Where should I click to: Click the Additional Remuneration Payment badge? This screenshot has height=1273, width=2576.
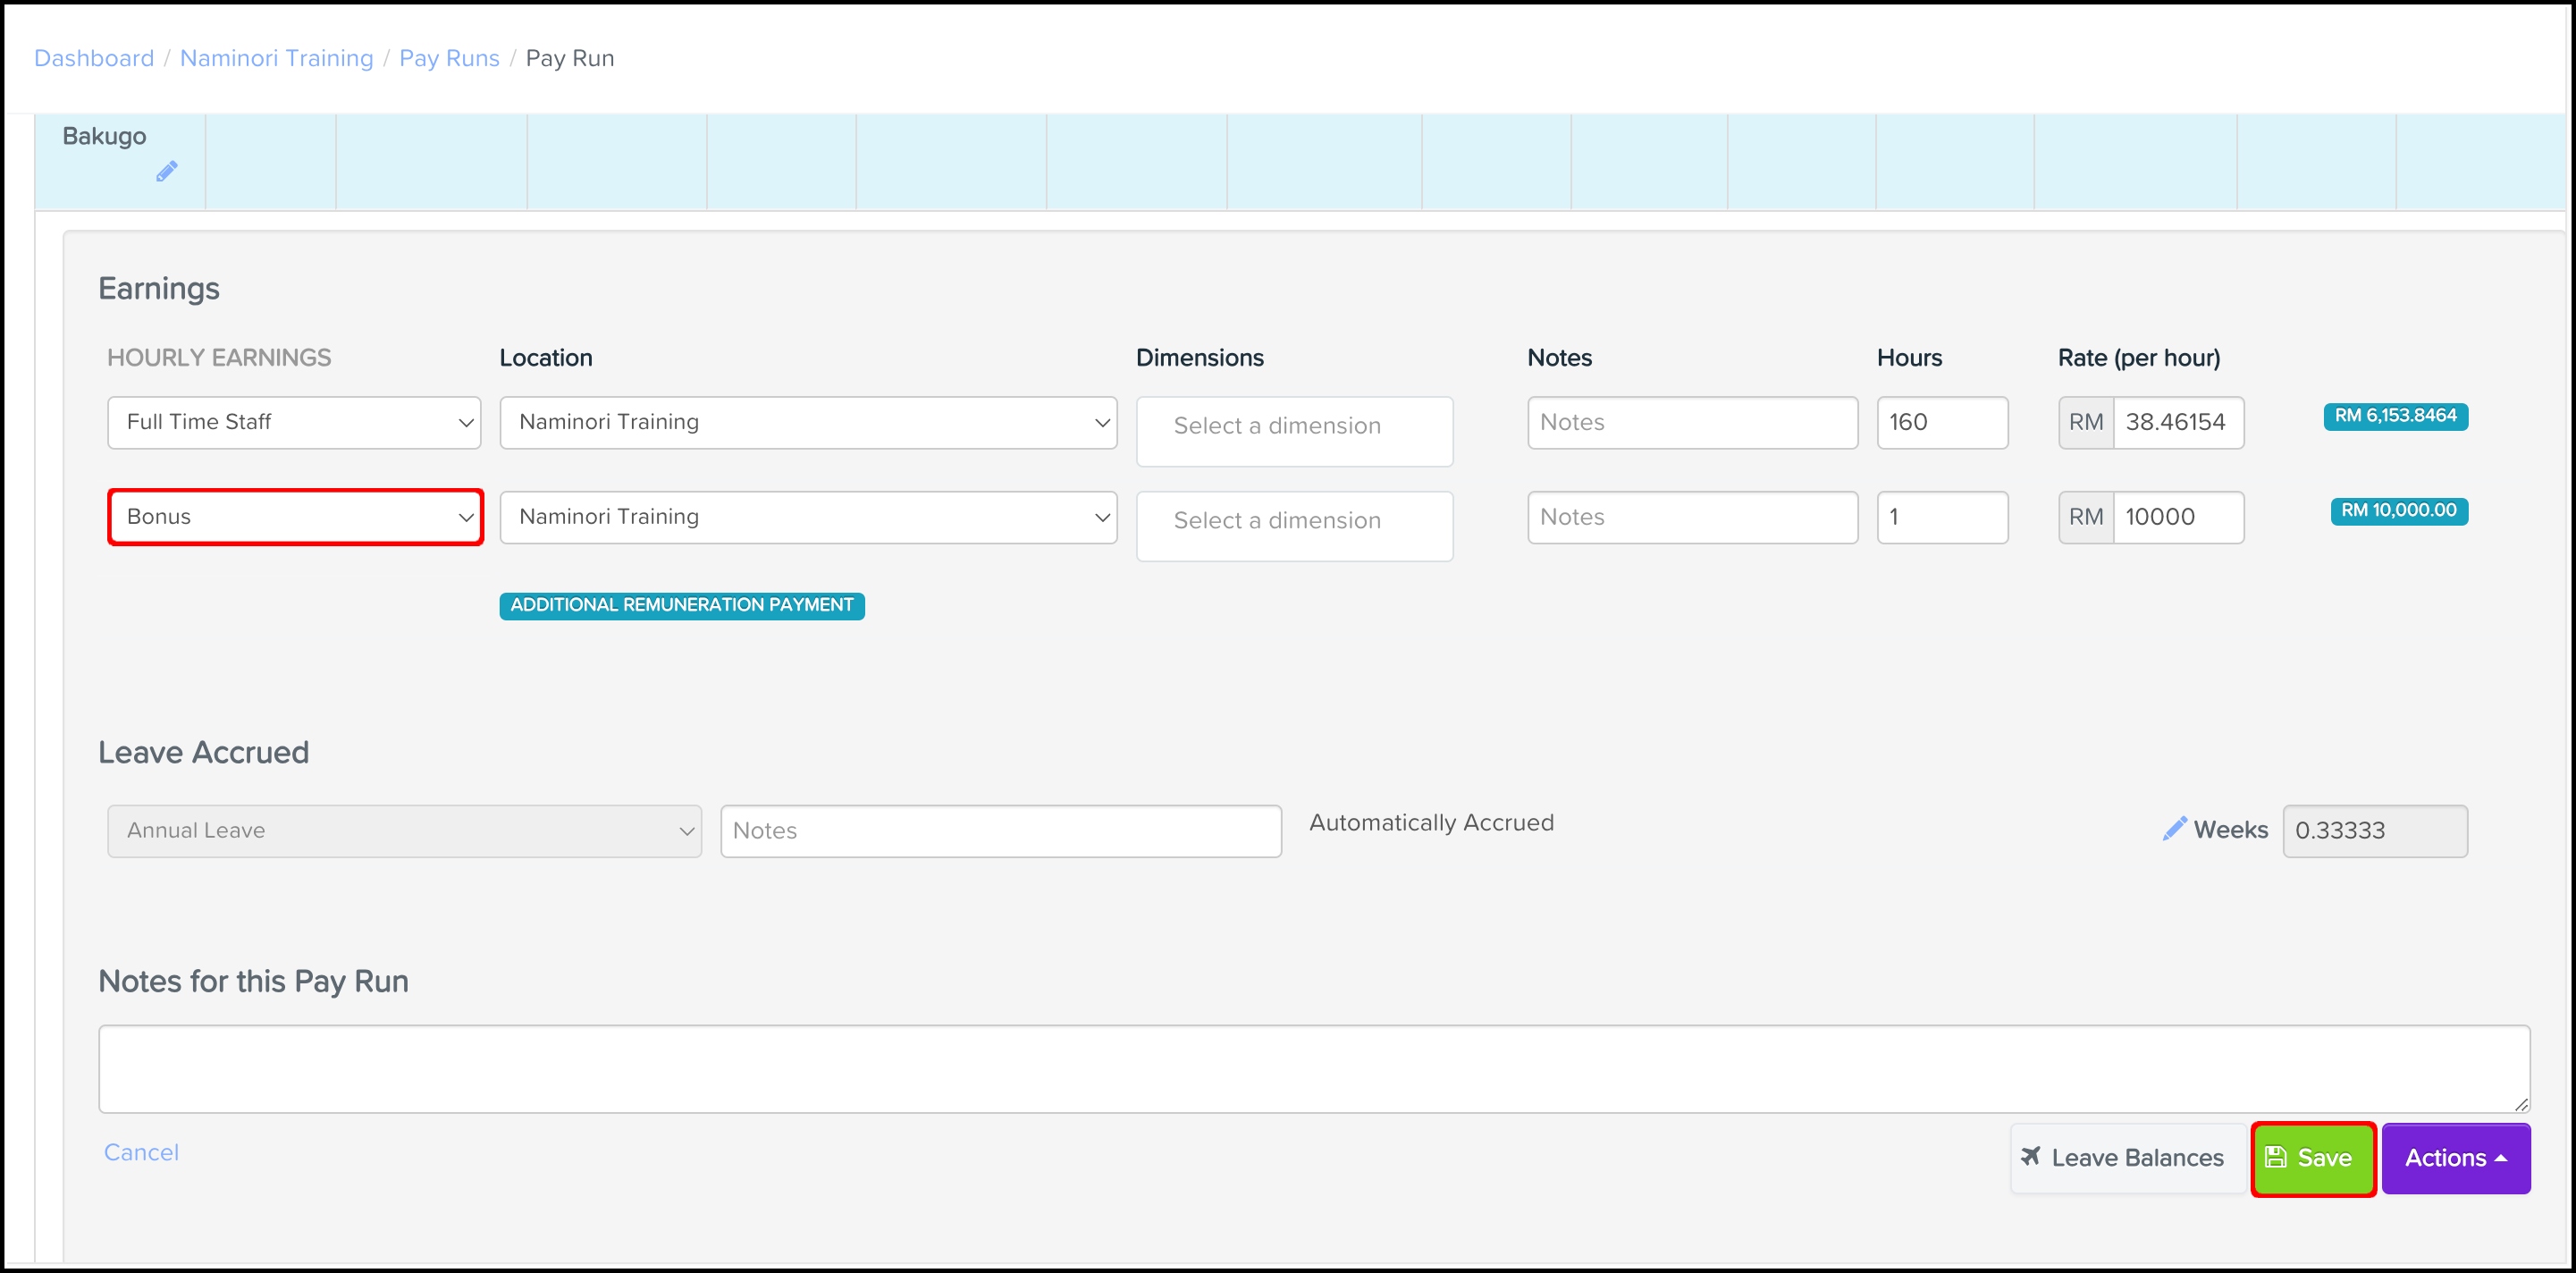(681, 605)
